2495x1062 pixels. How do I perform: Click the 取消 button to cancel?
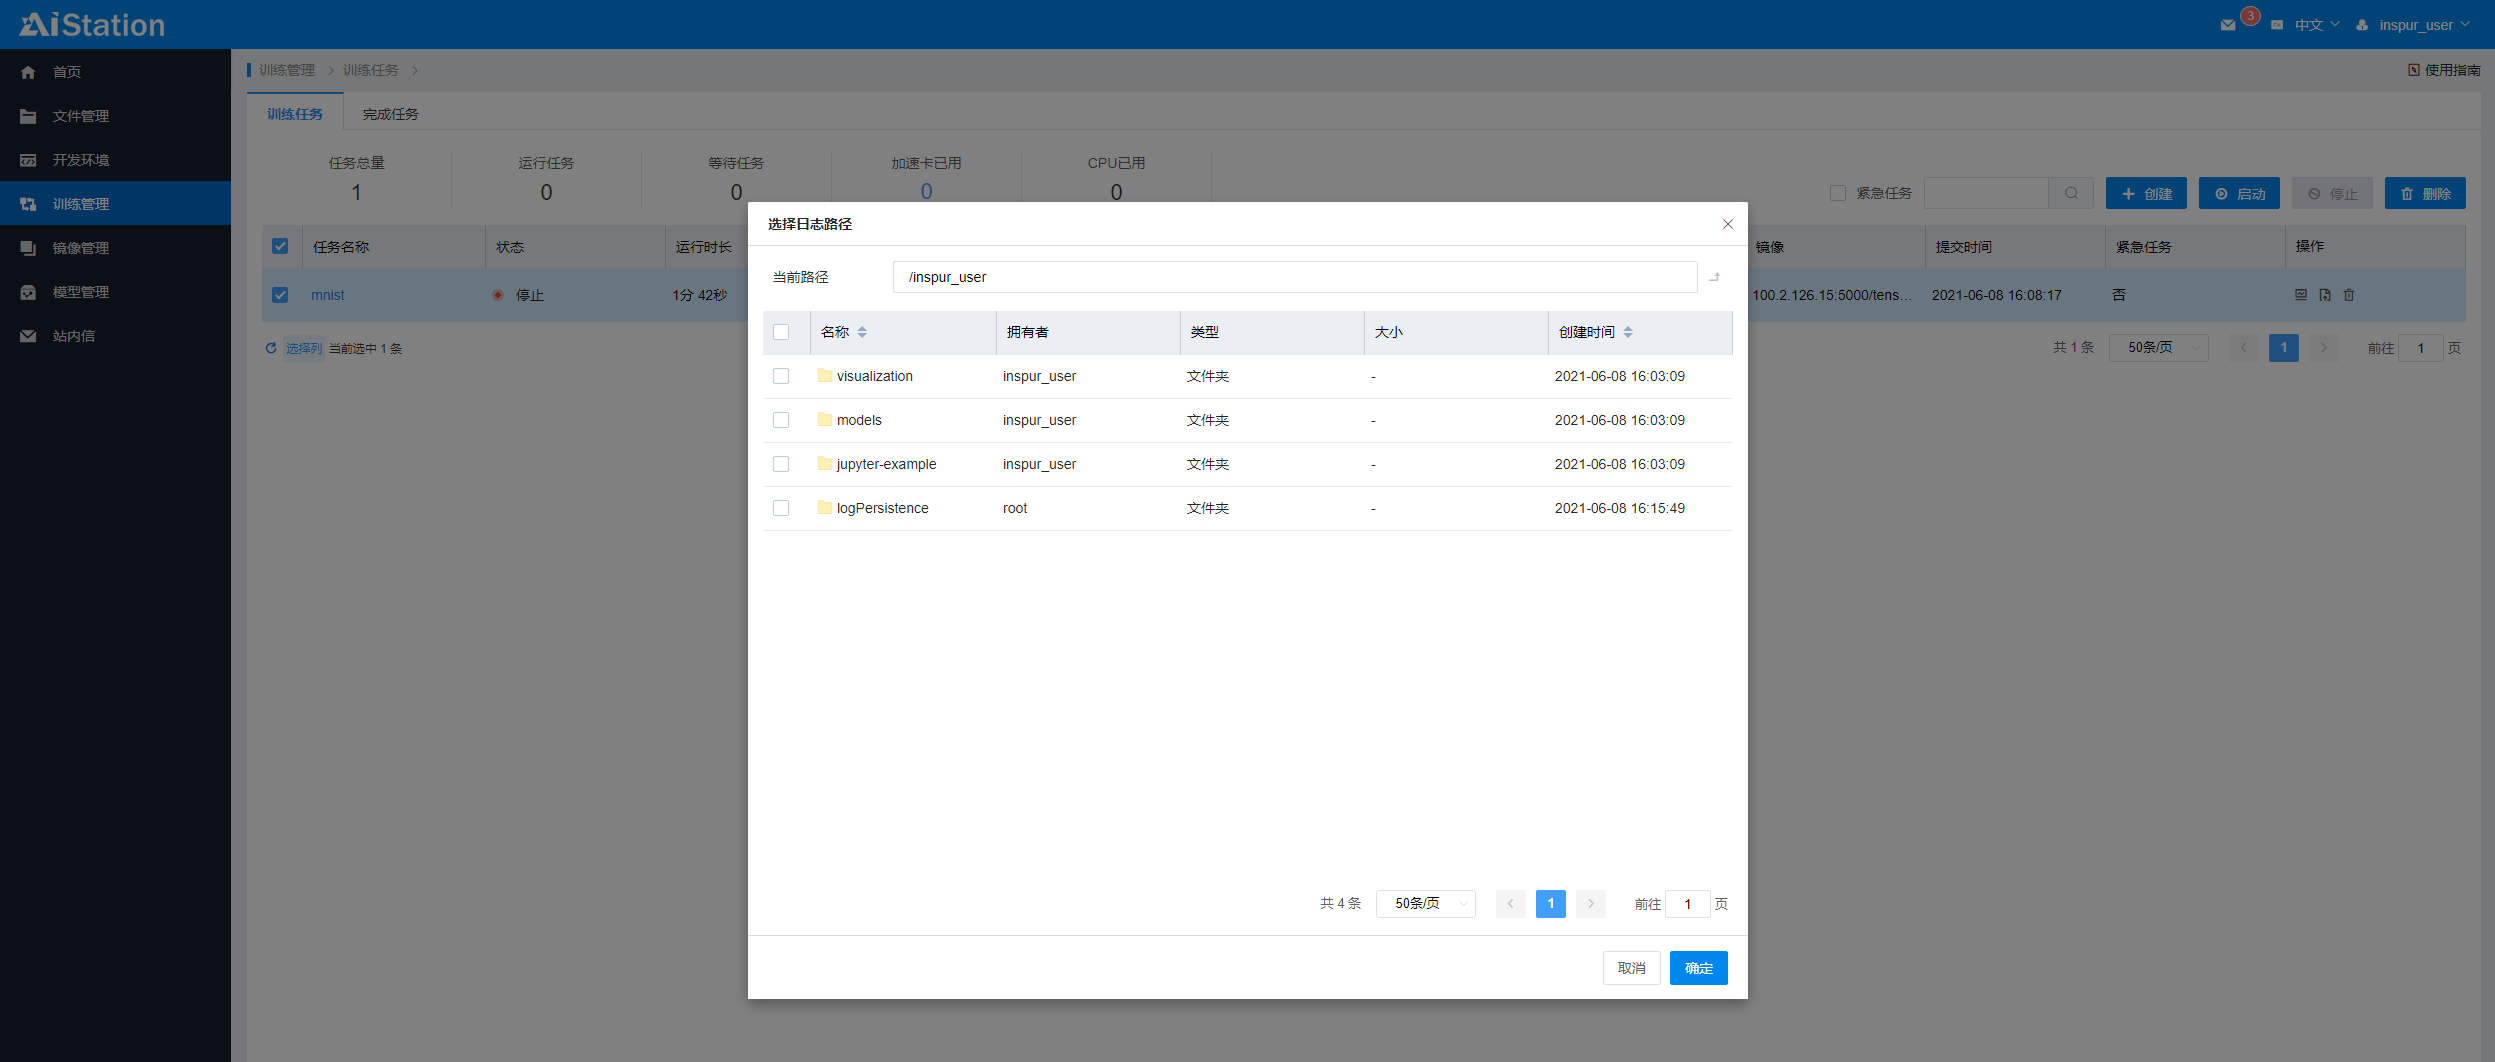click(x=1631, y=968)
